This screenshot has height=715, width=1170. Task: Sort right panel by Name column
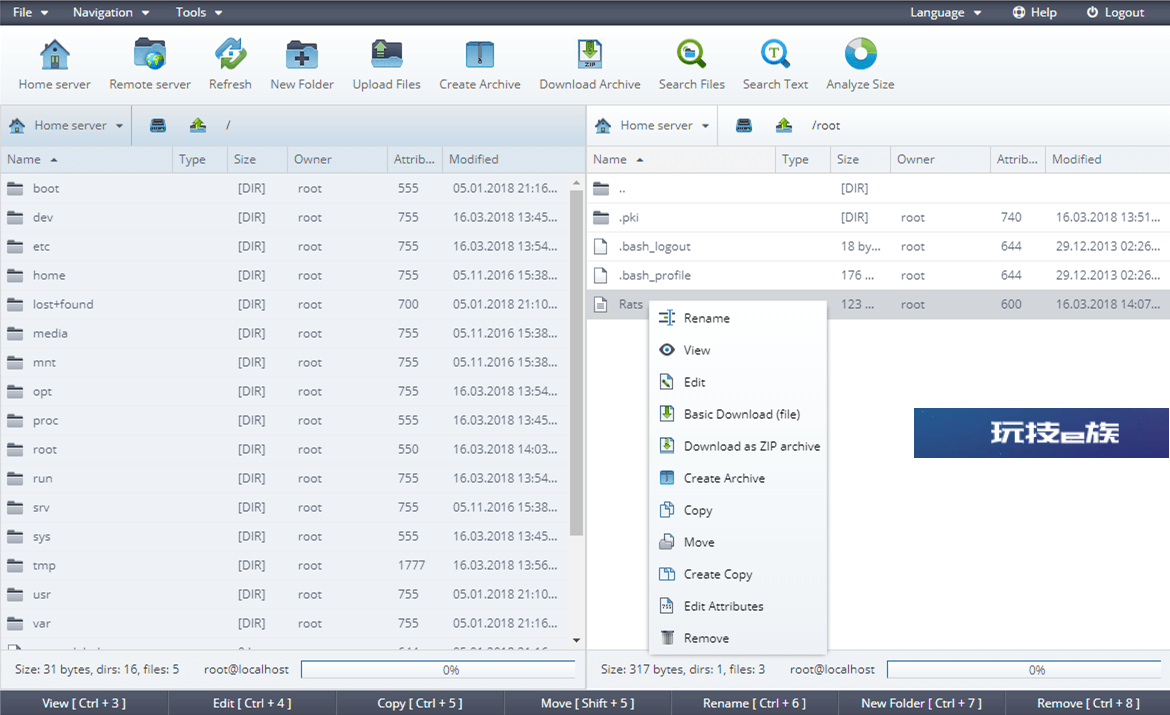tap(681, 159)
